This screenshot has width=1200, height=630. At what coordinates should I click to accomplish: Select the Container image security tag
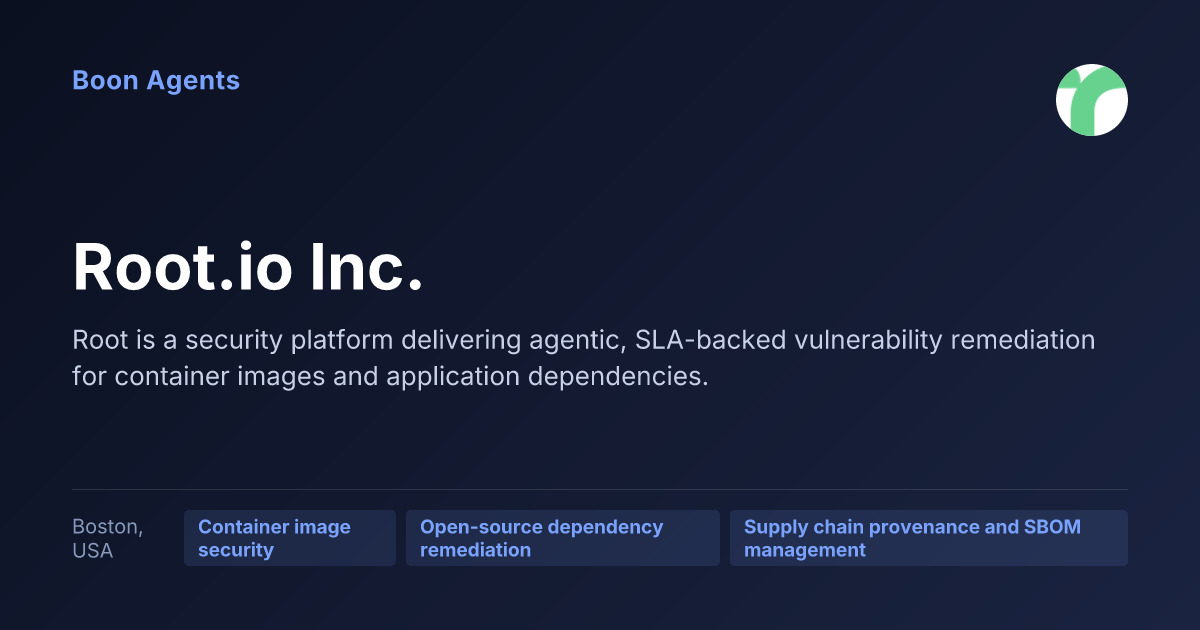coord(290,538)
